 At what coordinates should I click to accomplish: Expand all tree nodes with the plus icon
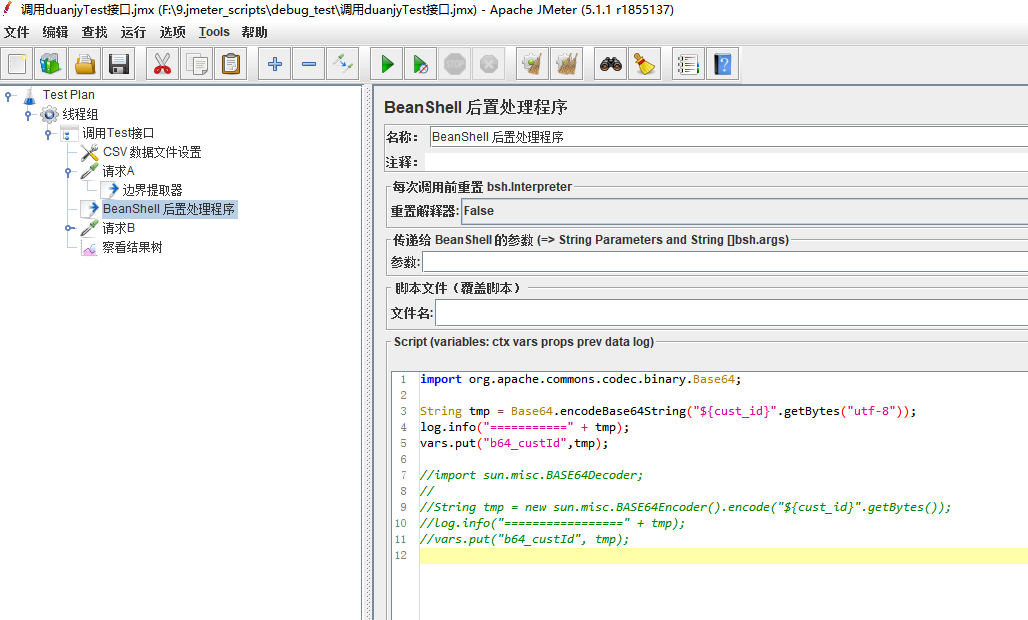coord(273,63)
